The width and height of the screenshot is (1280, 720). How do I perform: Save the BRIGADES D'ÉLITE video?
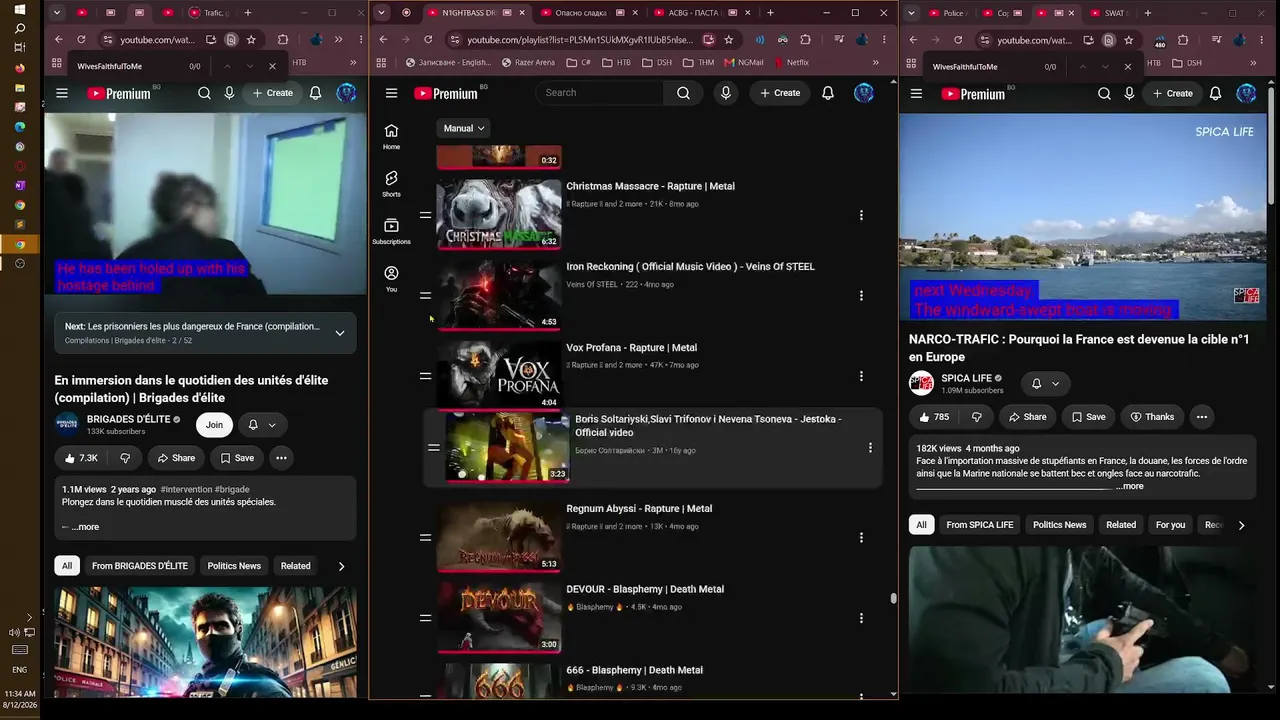[237, 458]
